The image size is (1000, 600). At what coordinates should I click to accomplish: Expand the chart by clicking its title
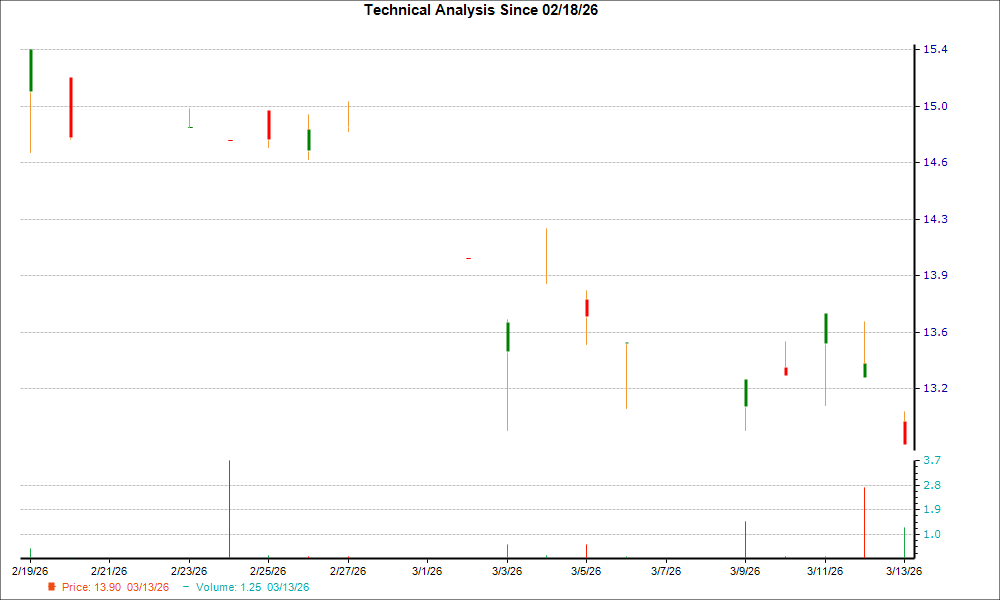pos(482,10)
